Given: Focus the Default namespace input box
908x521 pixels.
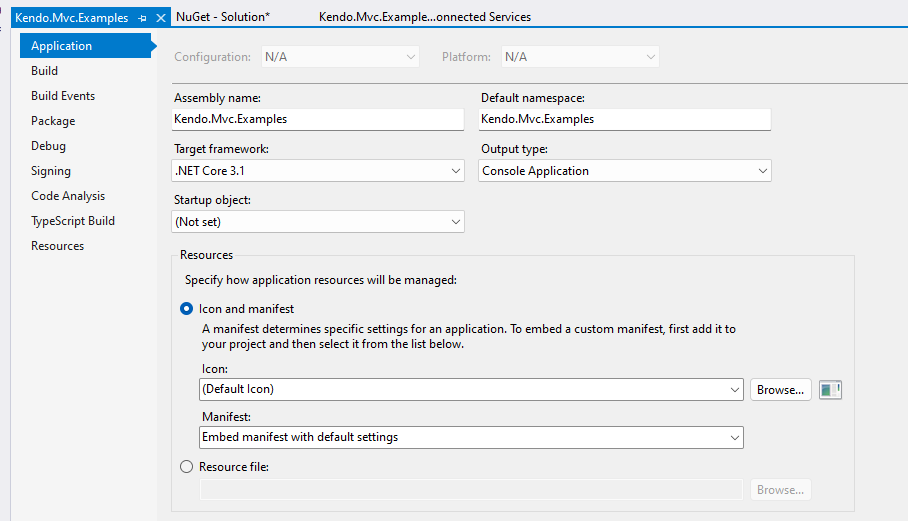Looking at the screenshot, I should 625,119.
